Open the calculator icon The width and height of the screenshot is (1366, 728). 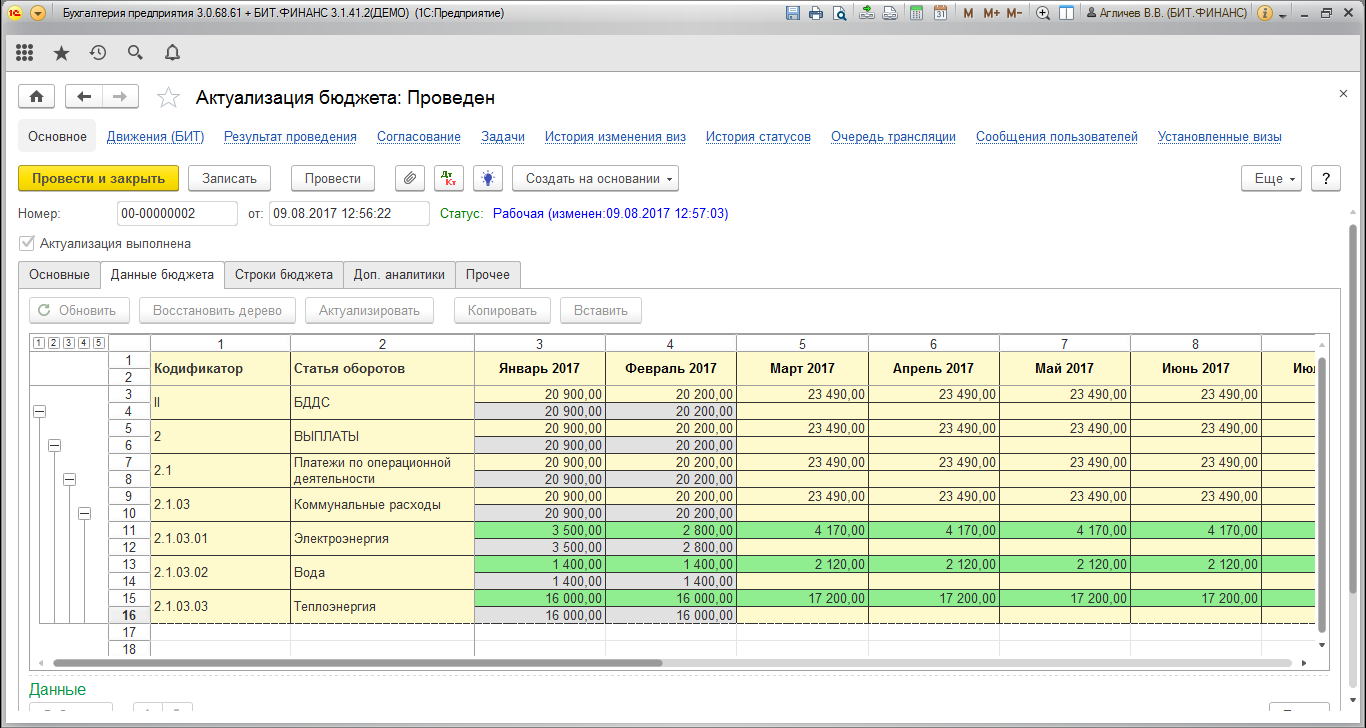916,13
